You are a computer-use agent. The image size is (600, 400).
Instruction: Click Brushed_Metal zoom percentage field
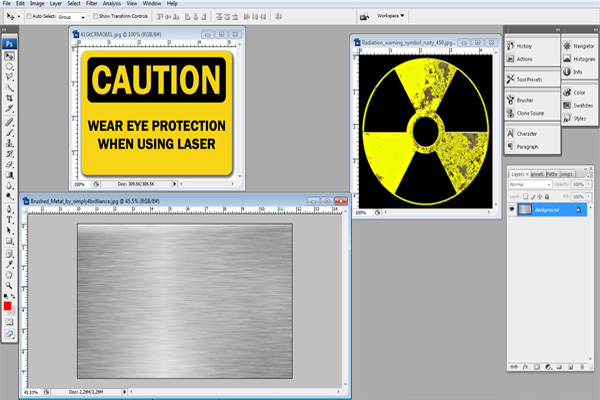(x=31, y=392)
